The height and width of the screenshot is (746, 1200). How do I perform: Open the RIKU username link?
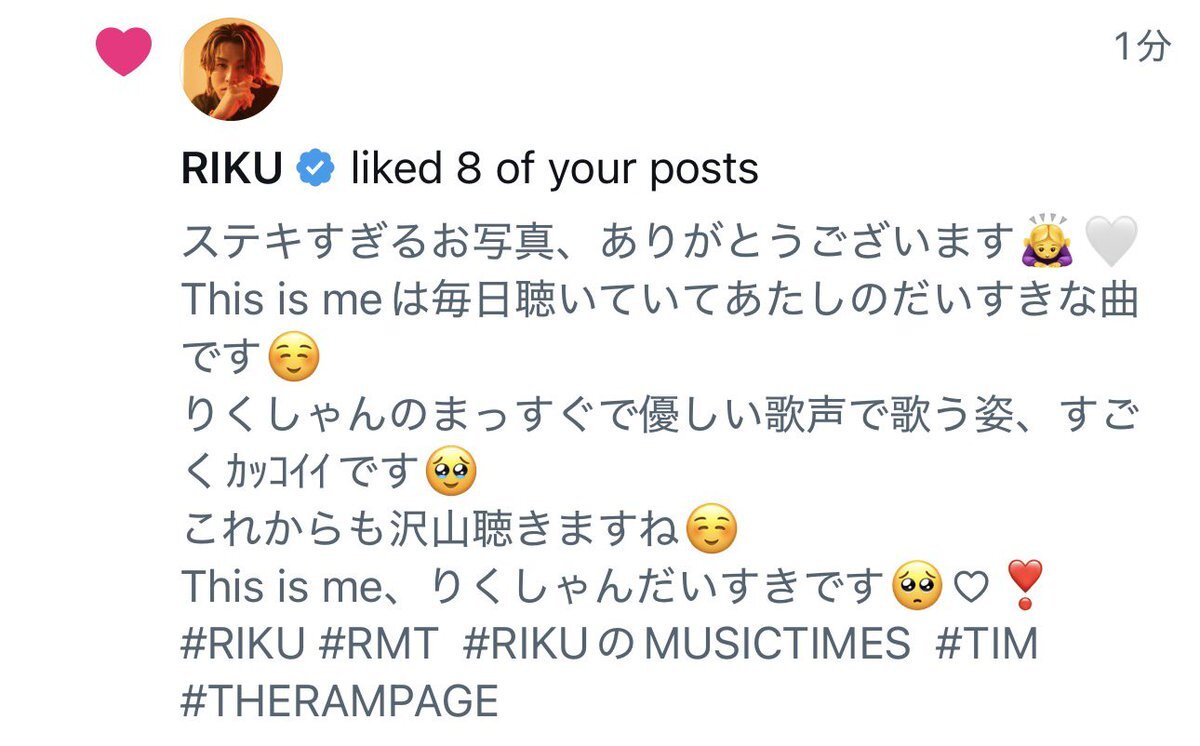click(232, 170)
